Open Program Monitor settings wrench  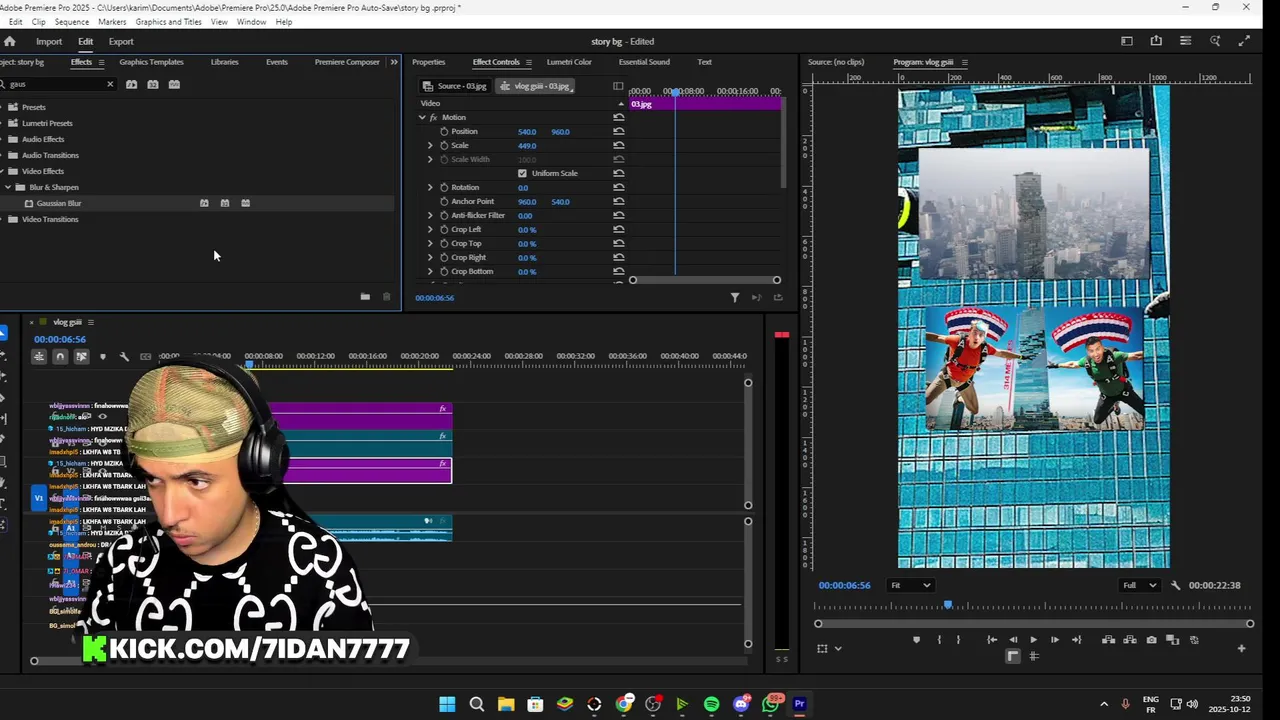click(x=1176, y=585)
